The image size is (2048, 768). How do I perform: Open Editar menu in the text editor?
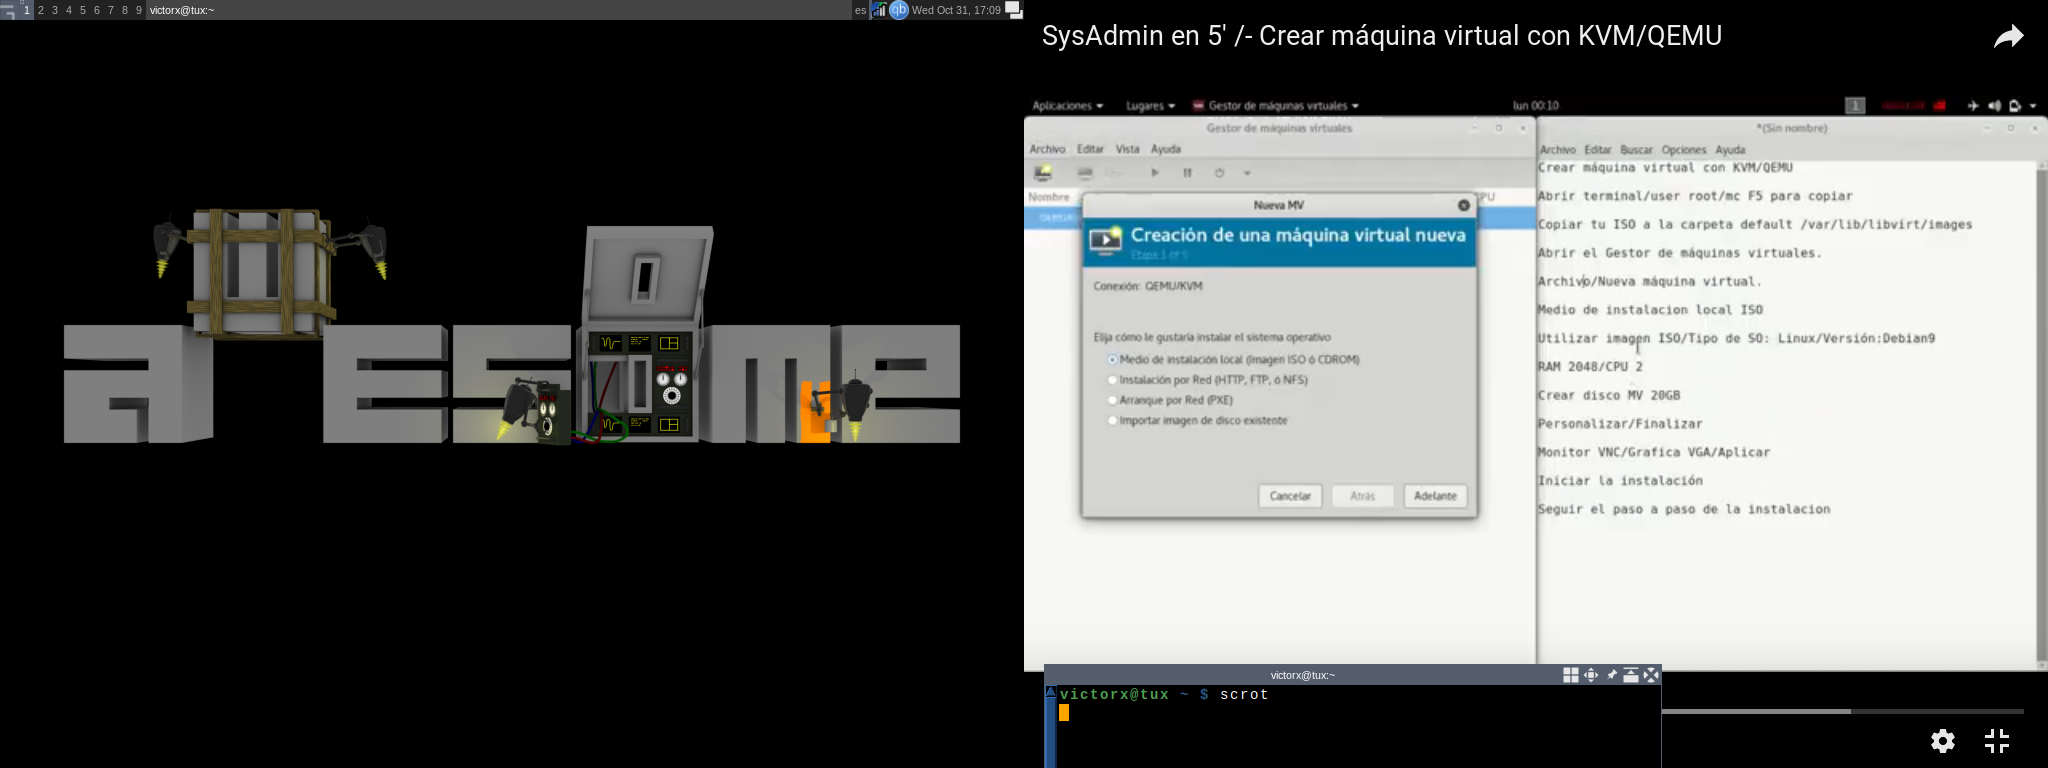point(1597,150)
